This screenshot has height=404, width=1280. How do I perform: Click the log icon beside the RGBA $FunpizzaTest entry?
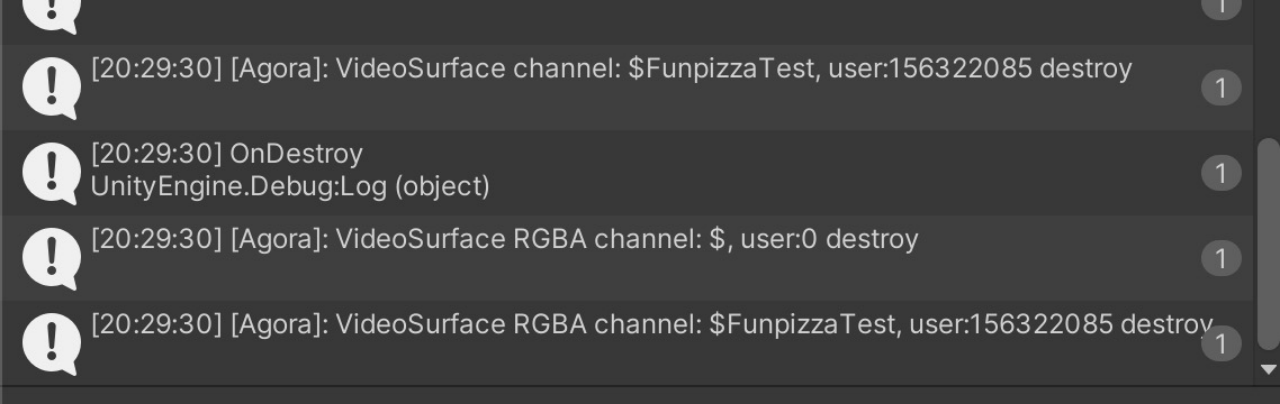coord(51,342)
